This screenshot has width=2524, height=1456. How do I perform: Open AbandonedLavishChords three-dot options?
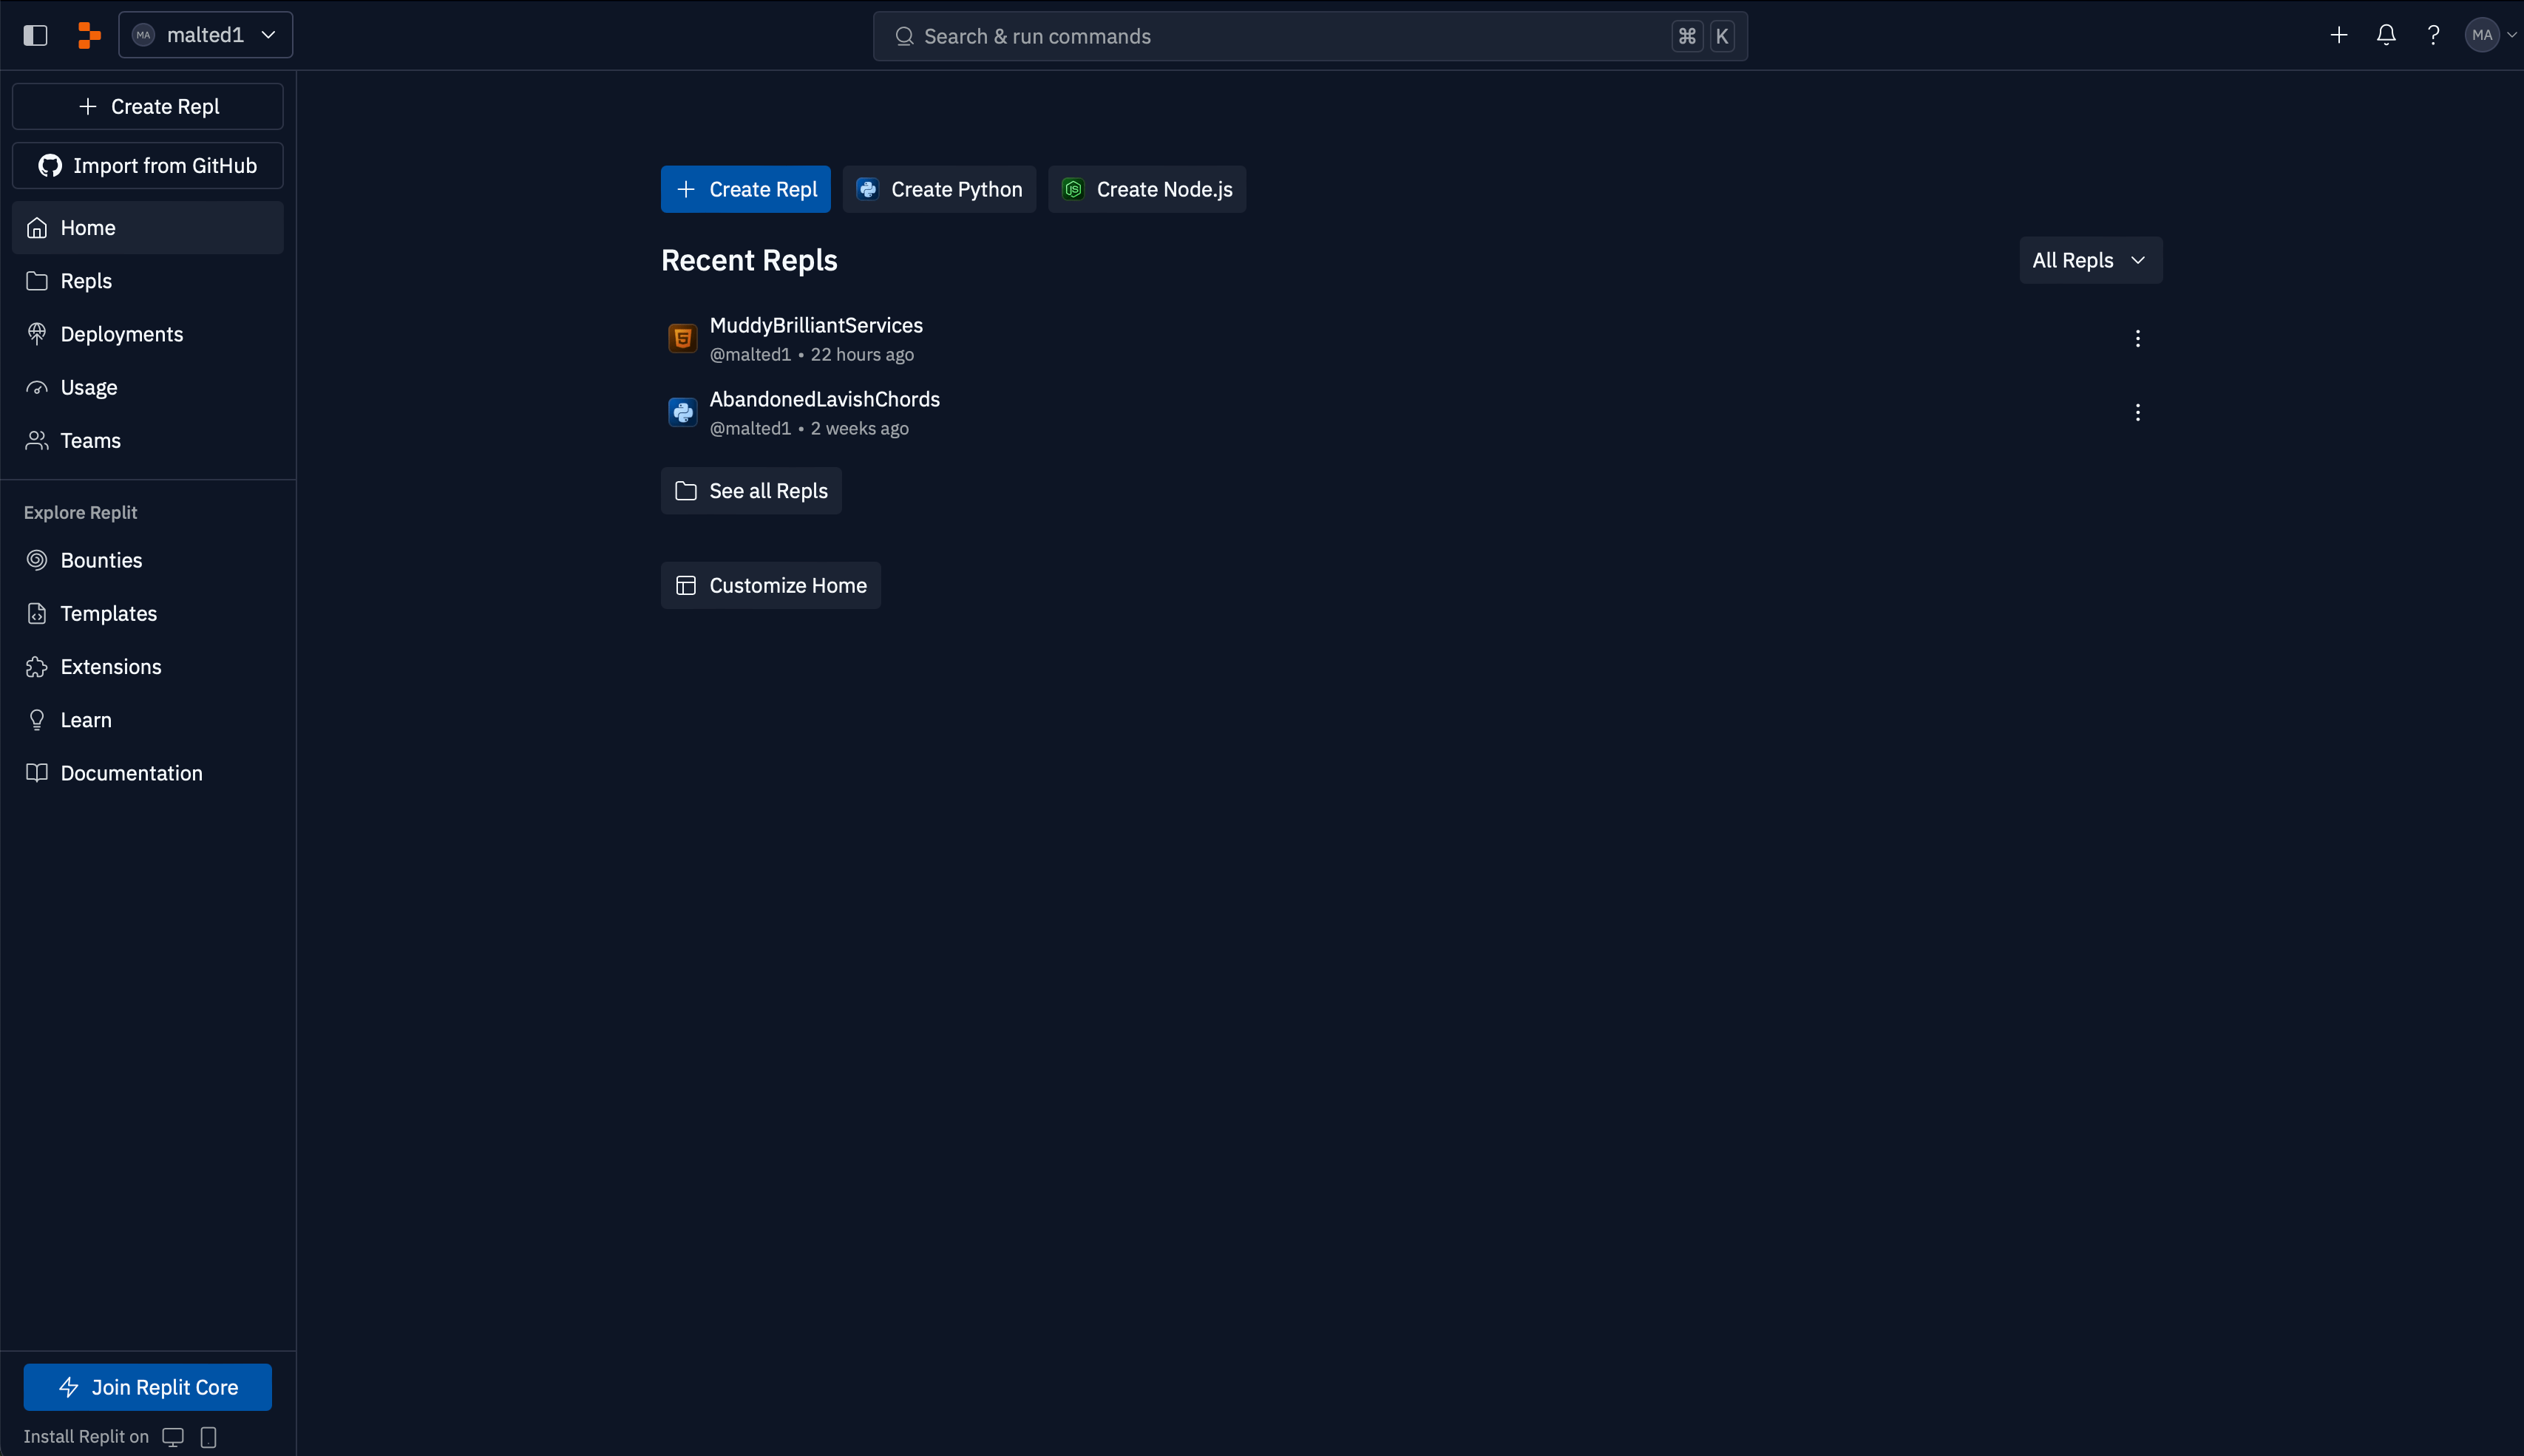(2137, 412)
